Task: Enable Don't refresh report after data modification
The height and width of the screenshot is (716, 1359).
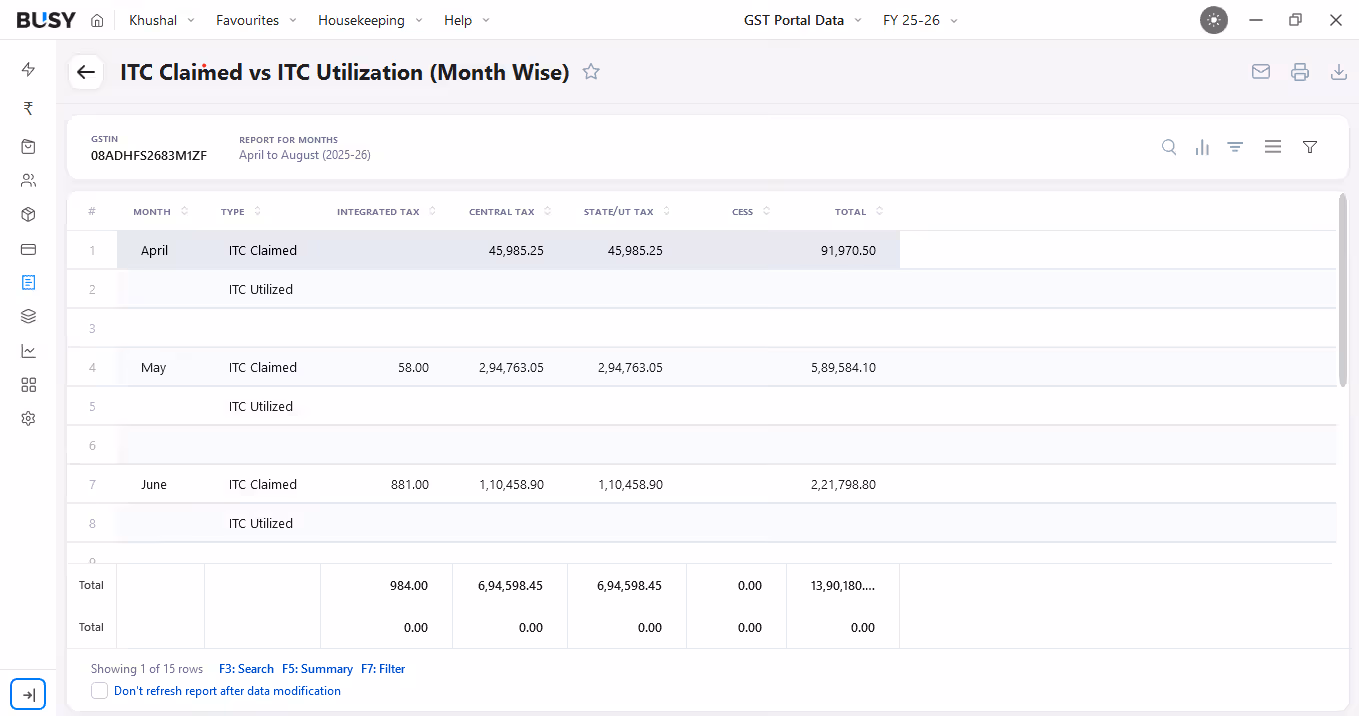Action: pos(99,691)
